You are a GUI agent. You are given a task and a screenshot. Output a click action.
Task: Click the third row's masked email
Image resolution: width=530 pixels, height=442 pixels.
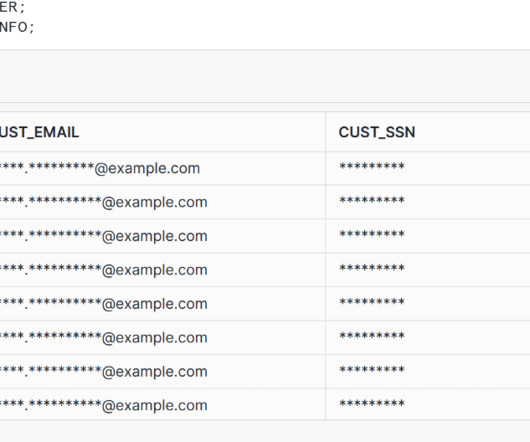pyautogui.click(x=104, y=236)
